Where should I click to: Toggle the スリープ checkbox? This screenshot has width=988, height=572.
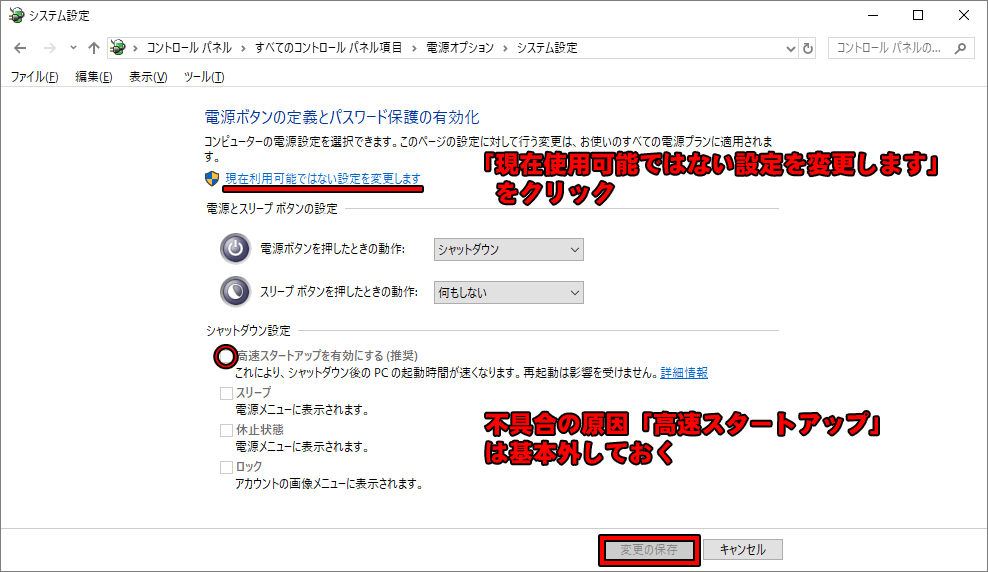click(226, 393)
